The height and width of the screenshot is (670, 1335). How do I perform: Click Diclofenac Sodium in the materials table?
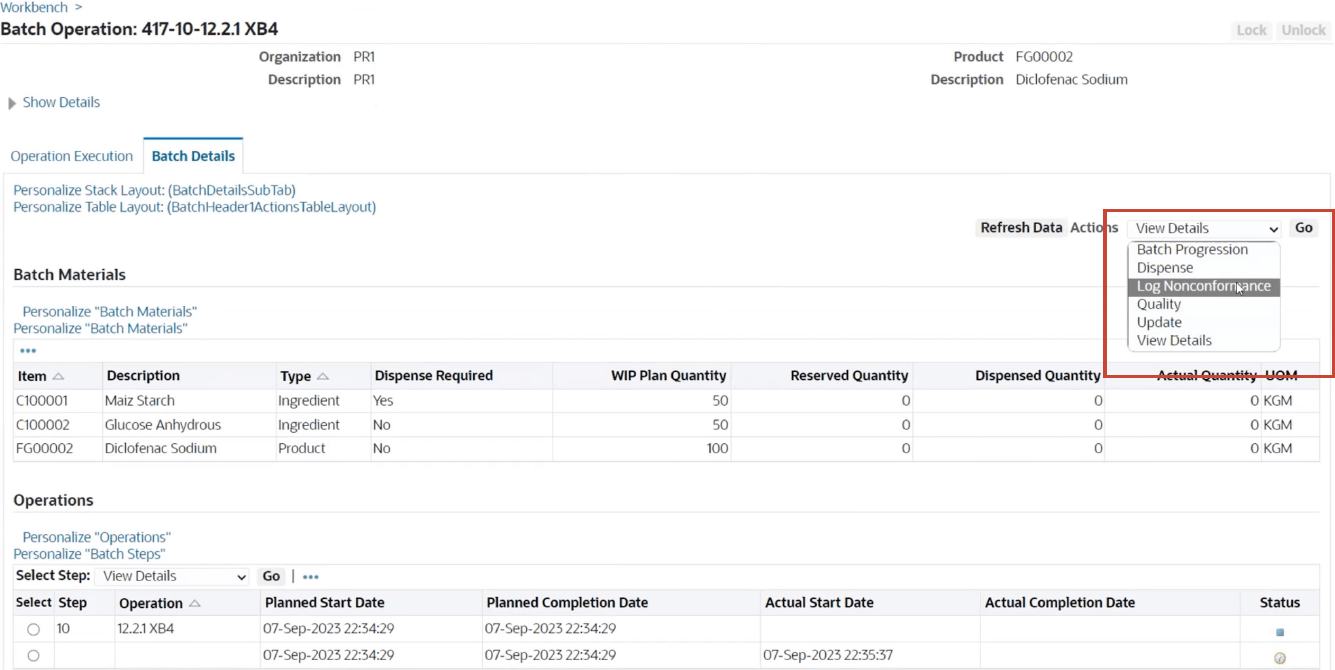tap(161, 449)
